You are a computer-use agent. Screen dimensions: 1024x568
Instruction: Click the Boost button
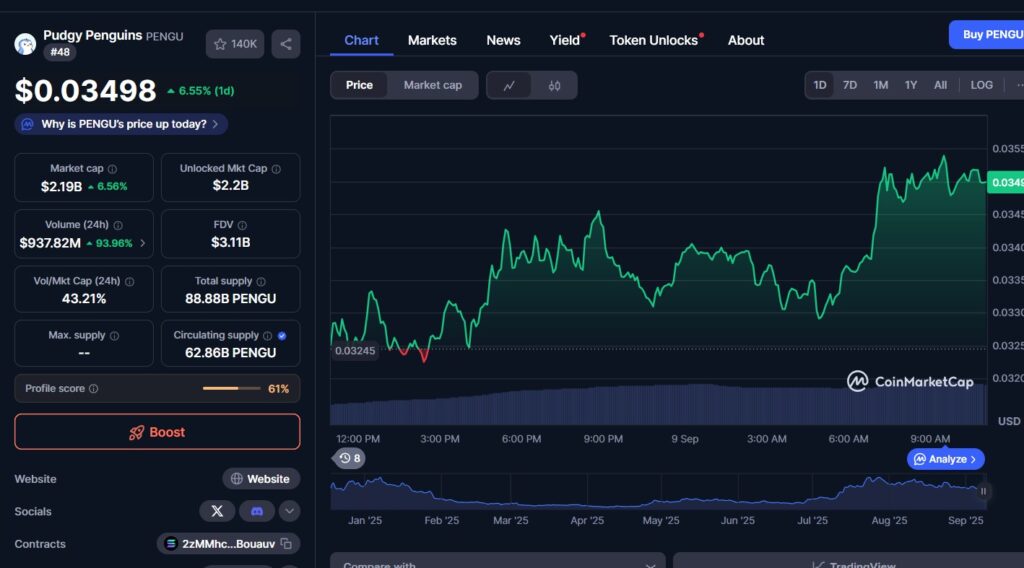click(157, 432)
